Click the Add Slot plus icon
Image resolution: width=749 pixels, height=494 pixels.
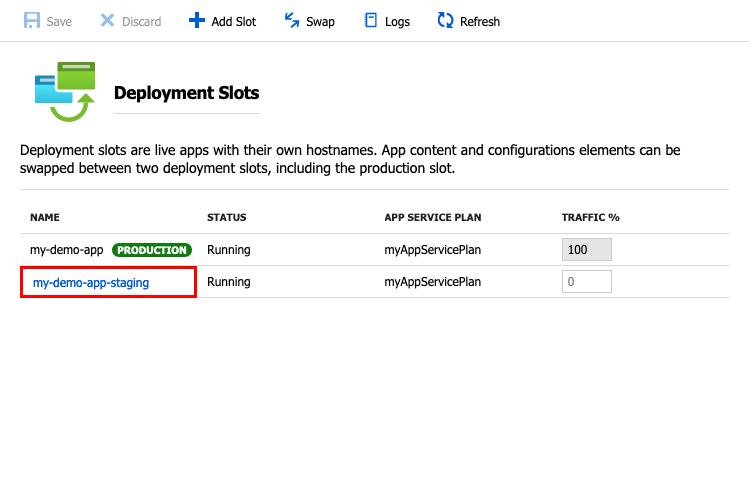[196, 20]
